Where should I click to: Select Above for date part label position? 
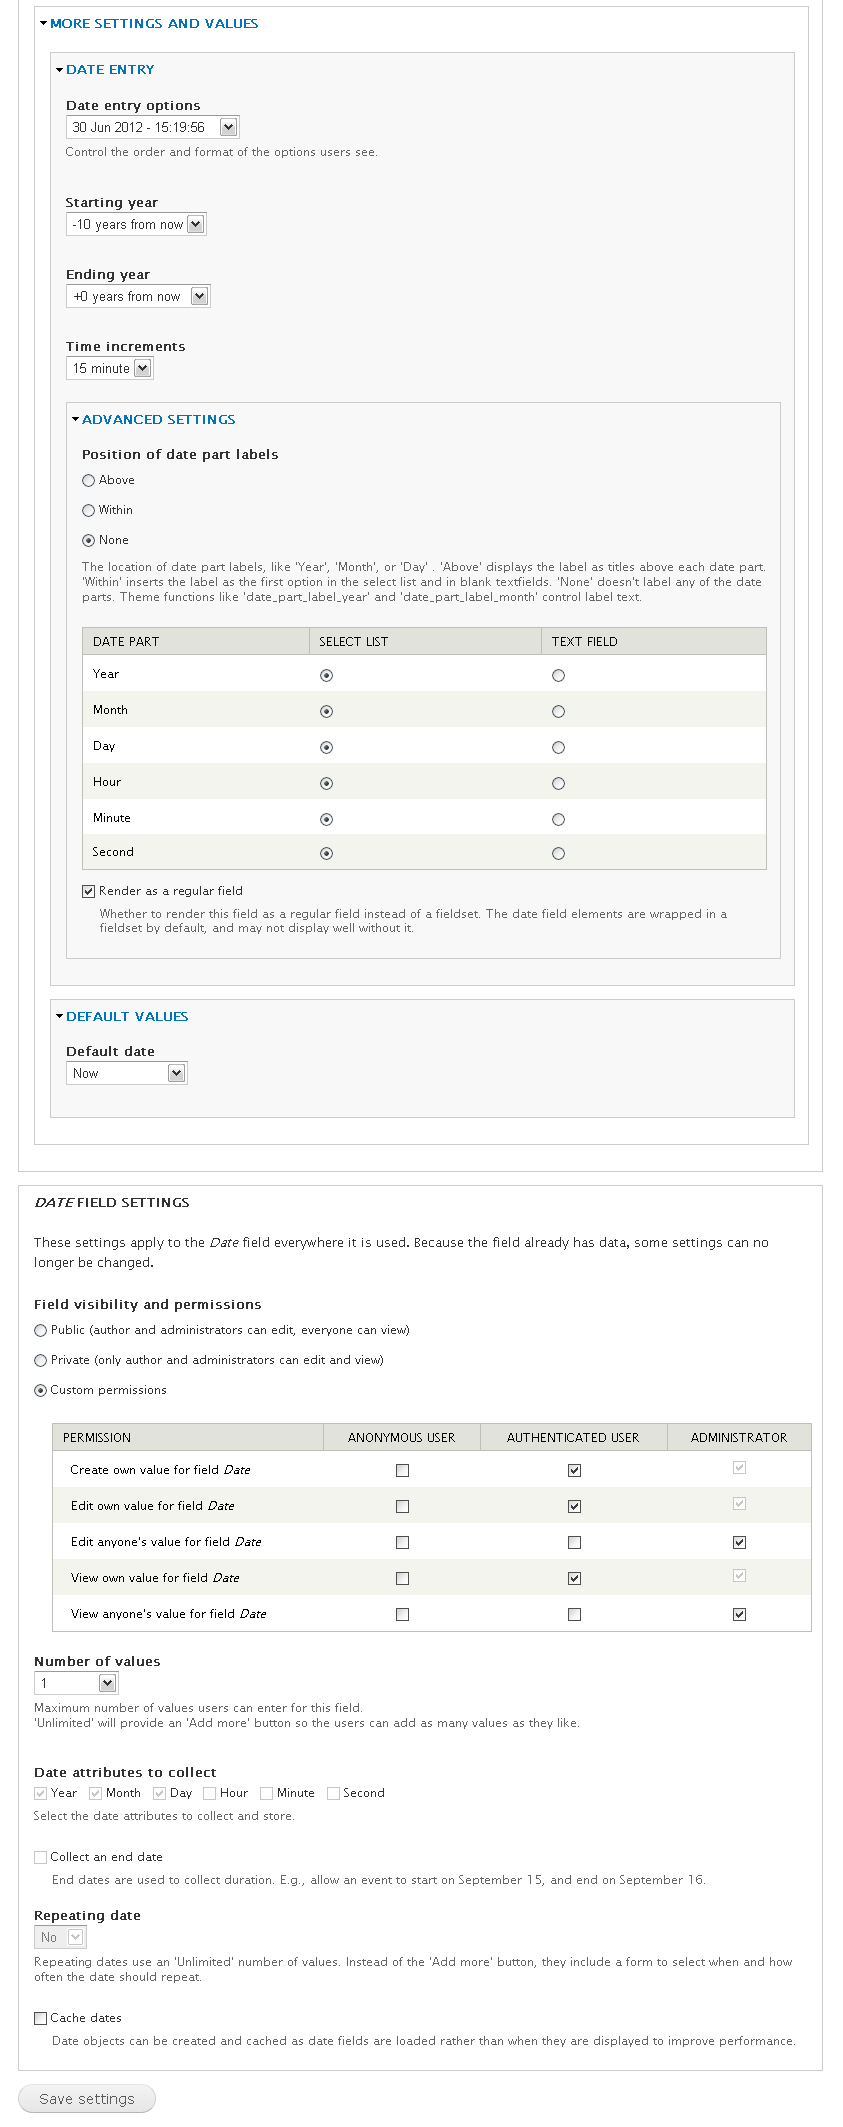point(88,480)
